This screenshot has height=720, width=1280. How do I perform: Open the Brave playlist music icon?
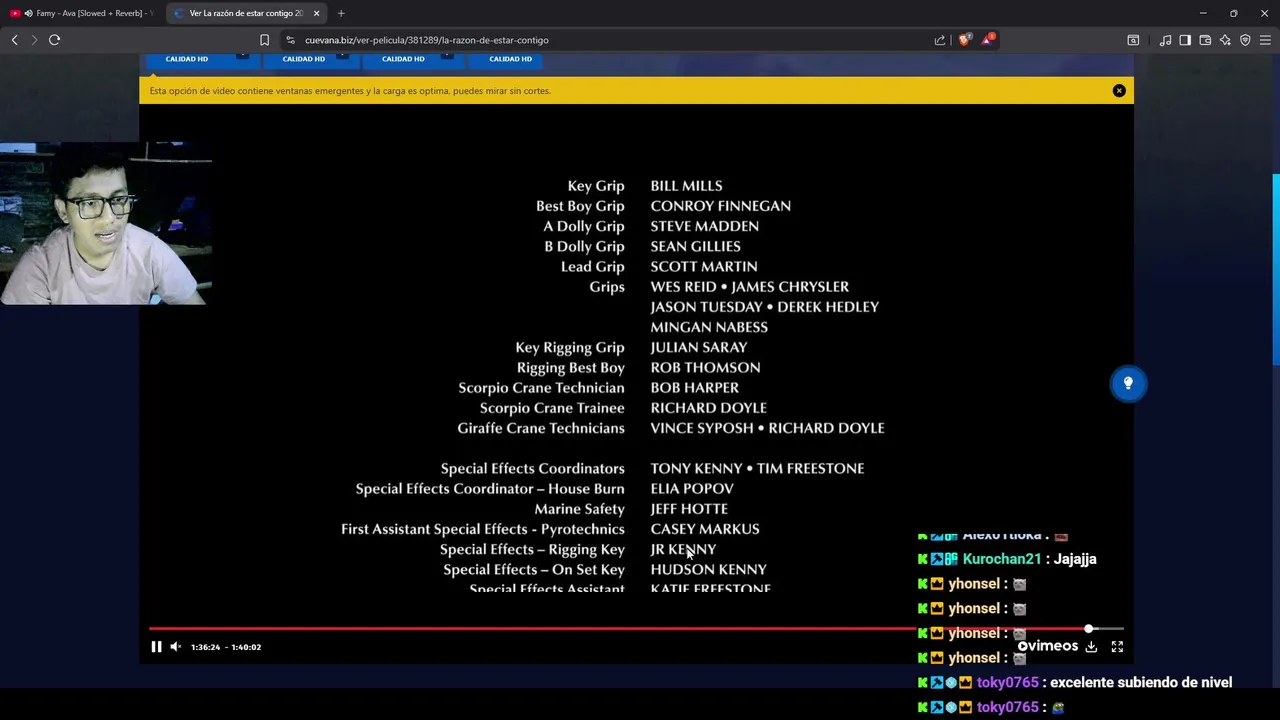click(1165, 40)
